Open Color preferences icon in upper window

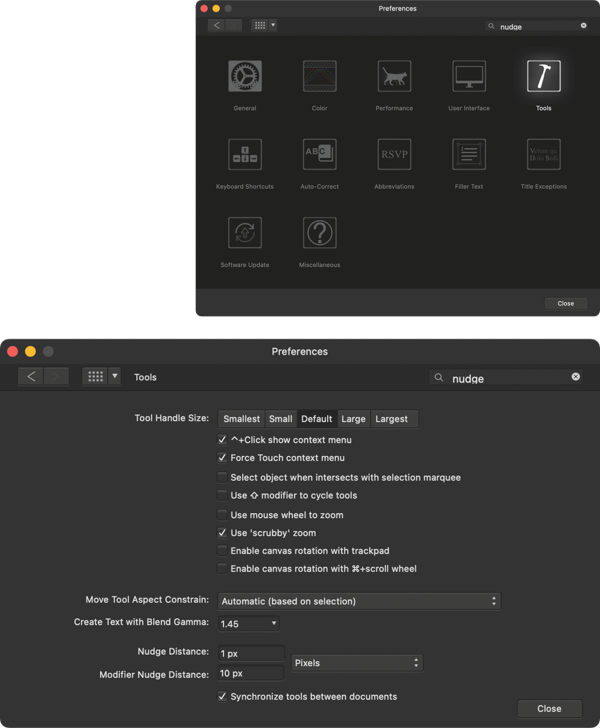coord(320,76)
